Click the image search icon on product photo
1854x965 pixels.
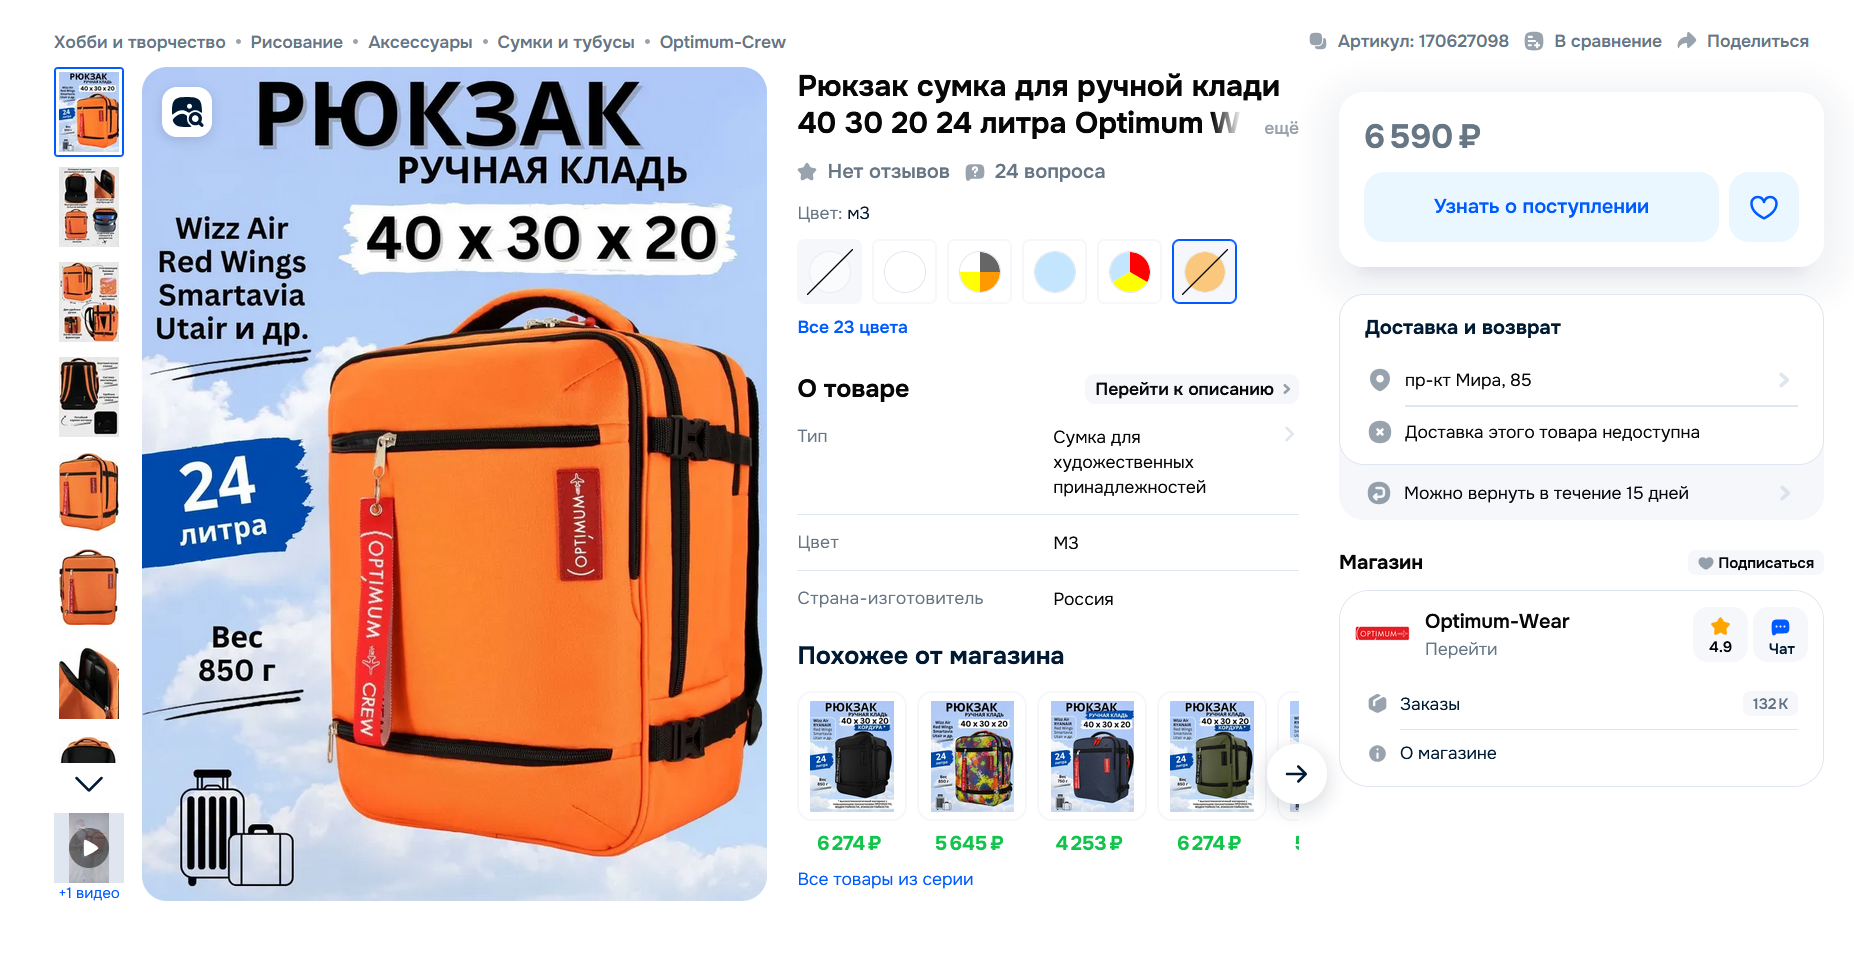(187, 113)
